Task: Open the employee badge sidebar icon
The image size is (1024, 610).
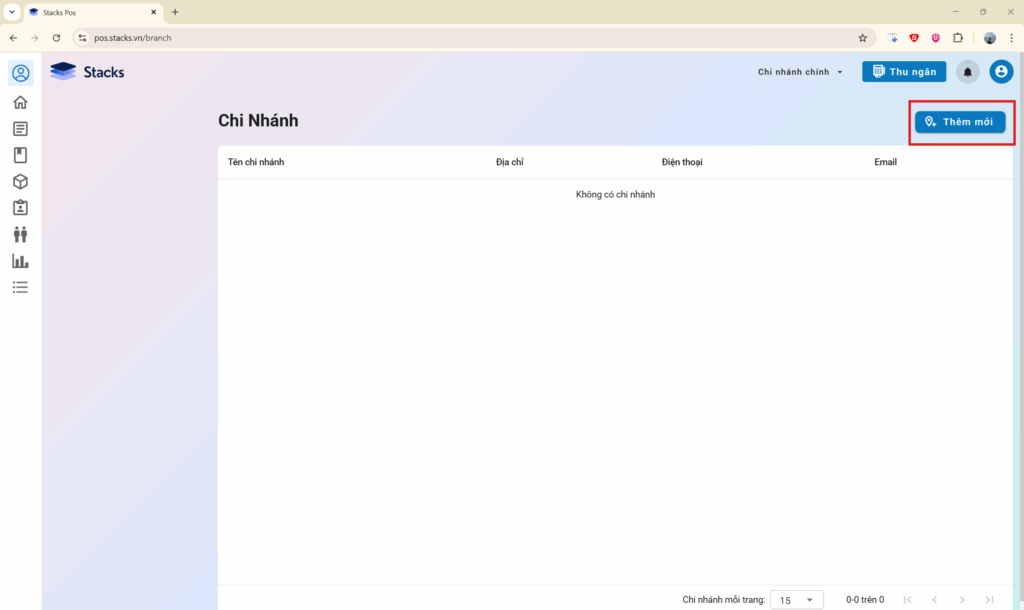Action: pyautogui.click(x=20, y=208)
